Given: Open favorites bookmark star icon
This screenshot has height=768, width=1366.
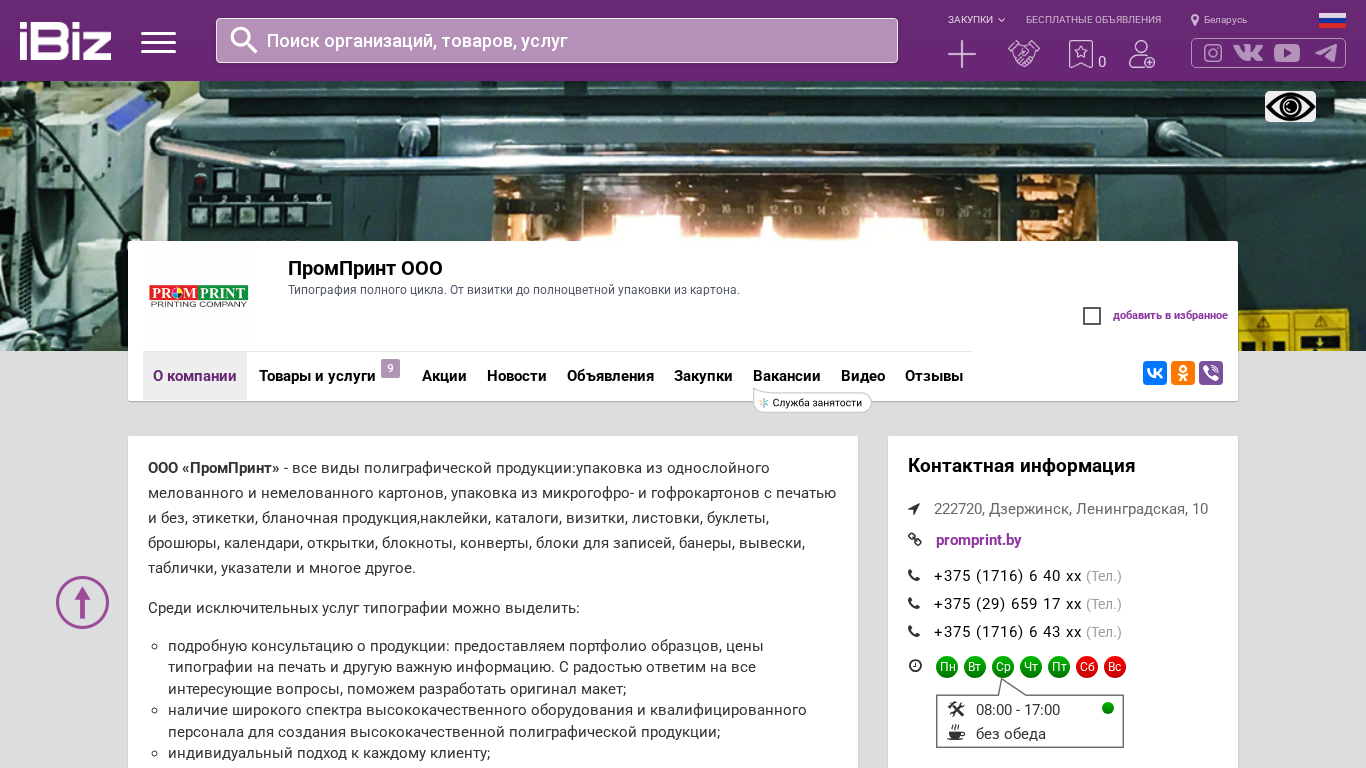Looking at the screenshot, I should (x=1081, y=54).
